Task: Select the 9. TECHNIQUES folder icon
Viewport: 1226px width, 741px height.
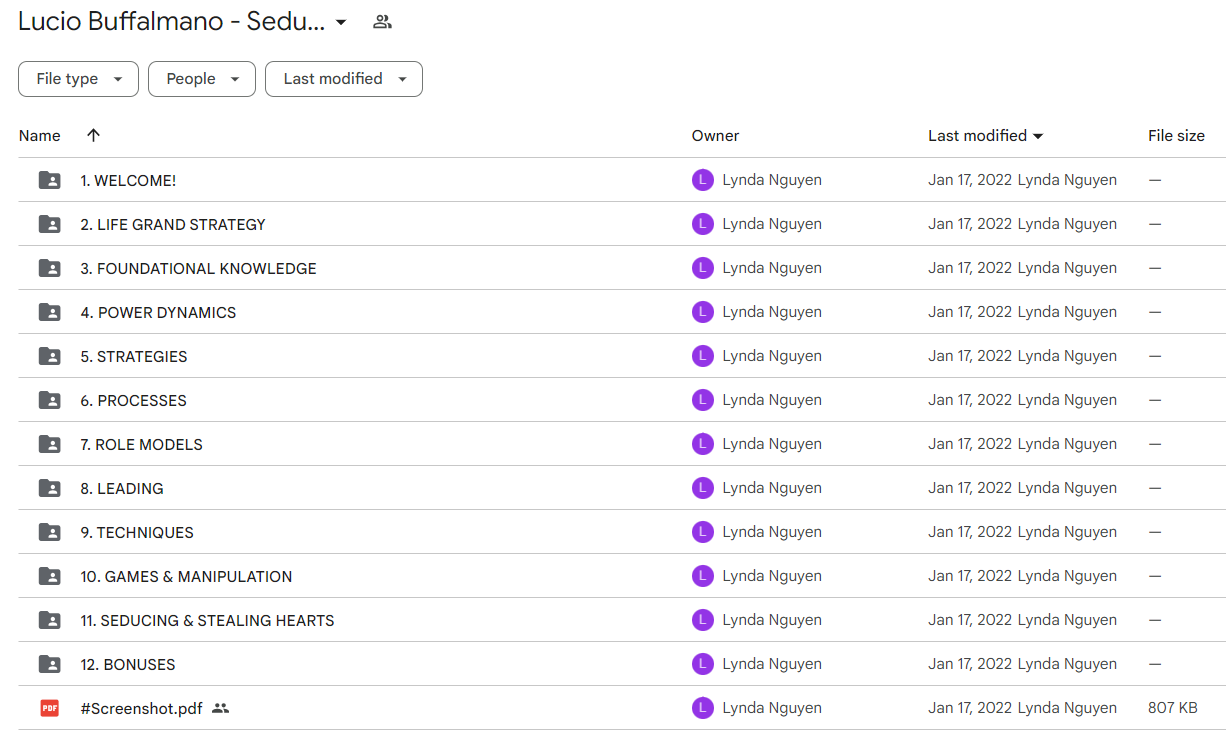Action: (49, 532)
